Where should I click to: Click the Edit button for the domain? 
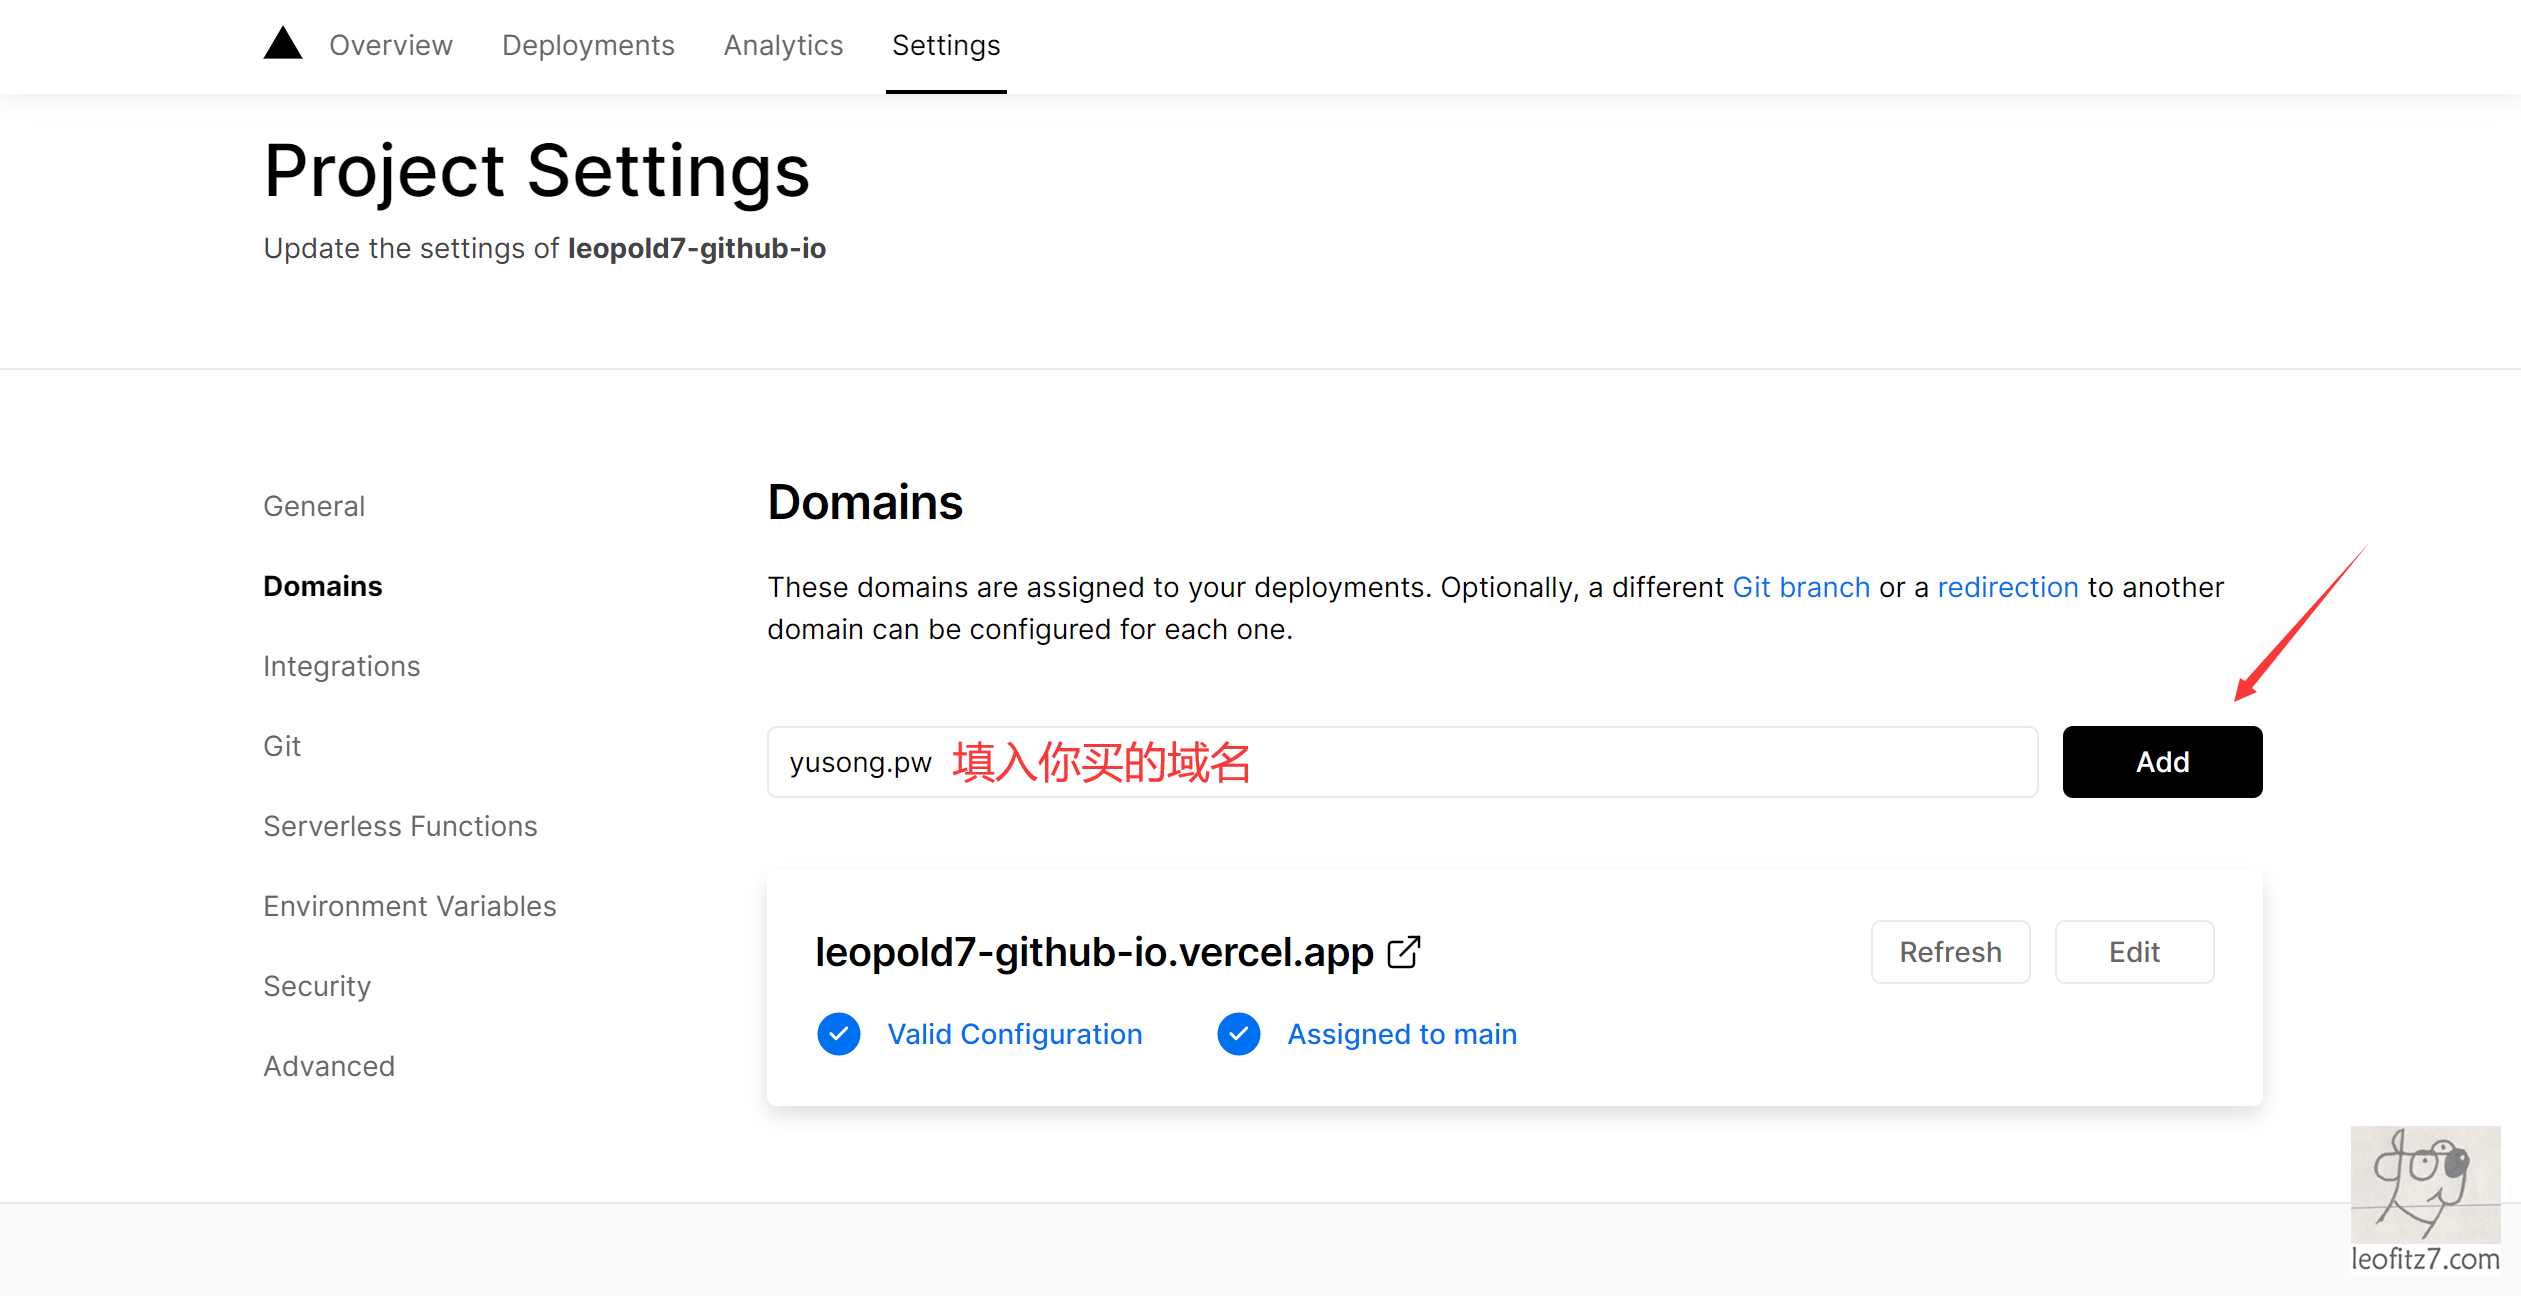coord(2134,952)
